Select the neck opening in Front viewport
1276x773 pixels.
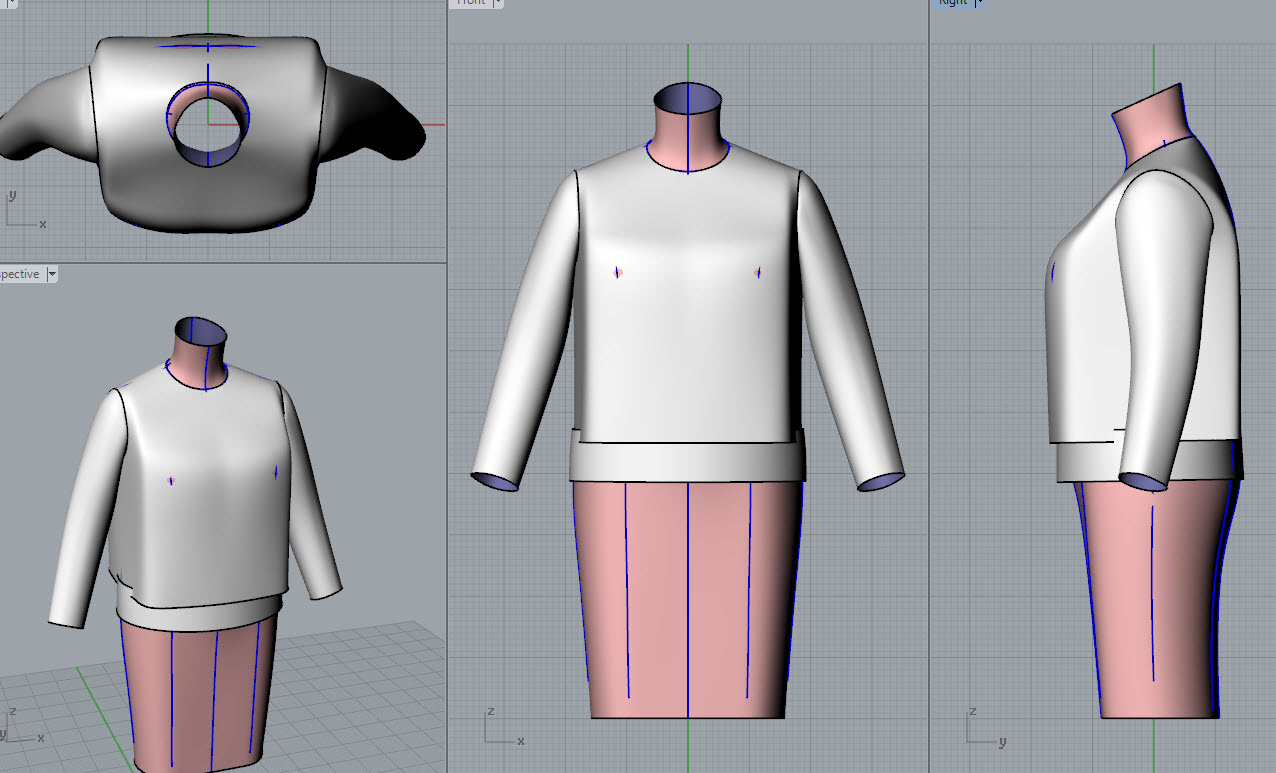coord(688,100)
